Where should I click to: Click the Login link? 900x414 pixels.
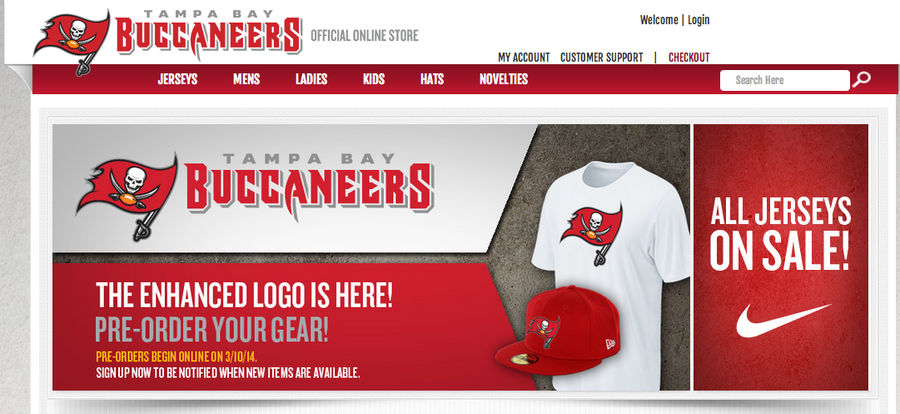coord(699,20)
